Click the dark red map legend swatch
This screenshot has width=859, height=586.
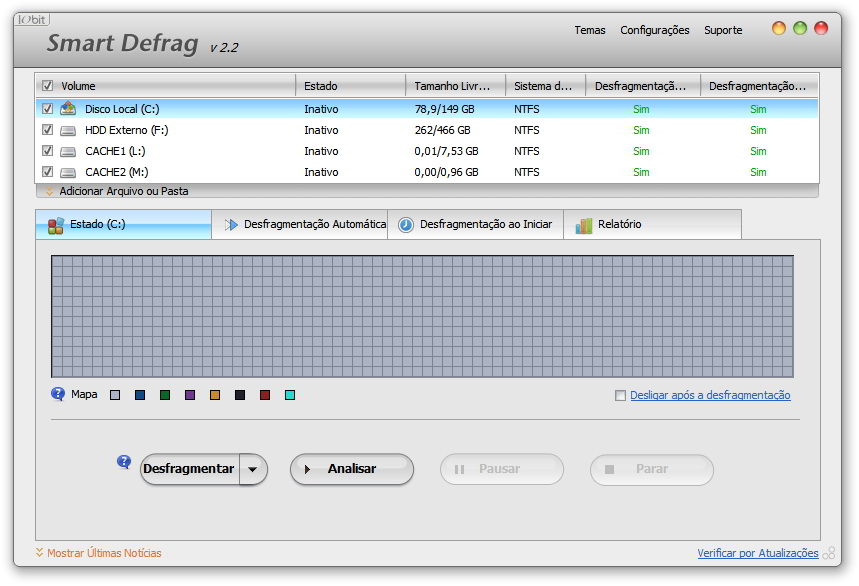pos(265,395)
